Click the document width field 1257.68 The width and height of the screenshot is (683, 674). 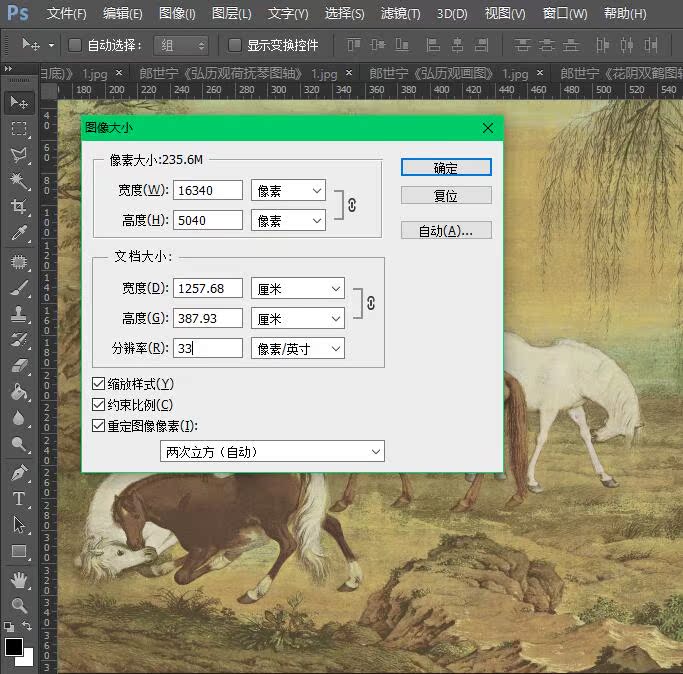tap(208, 288)
